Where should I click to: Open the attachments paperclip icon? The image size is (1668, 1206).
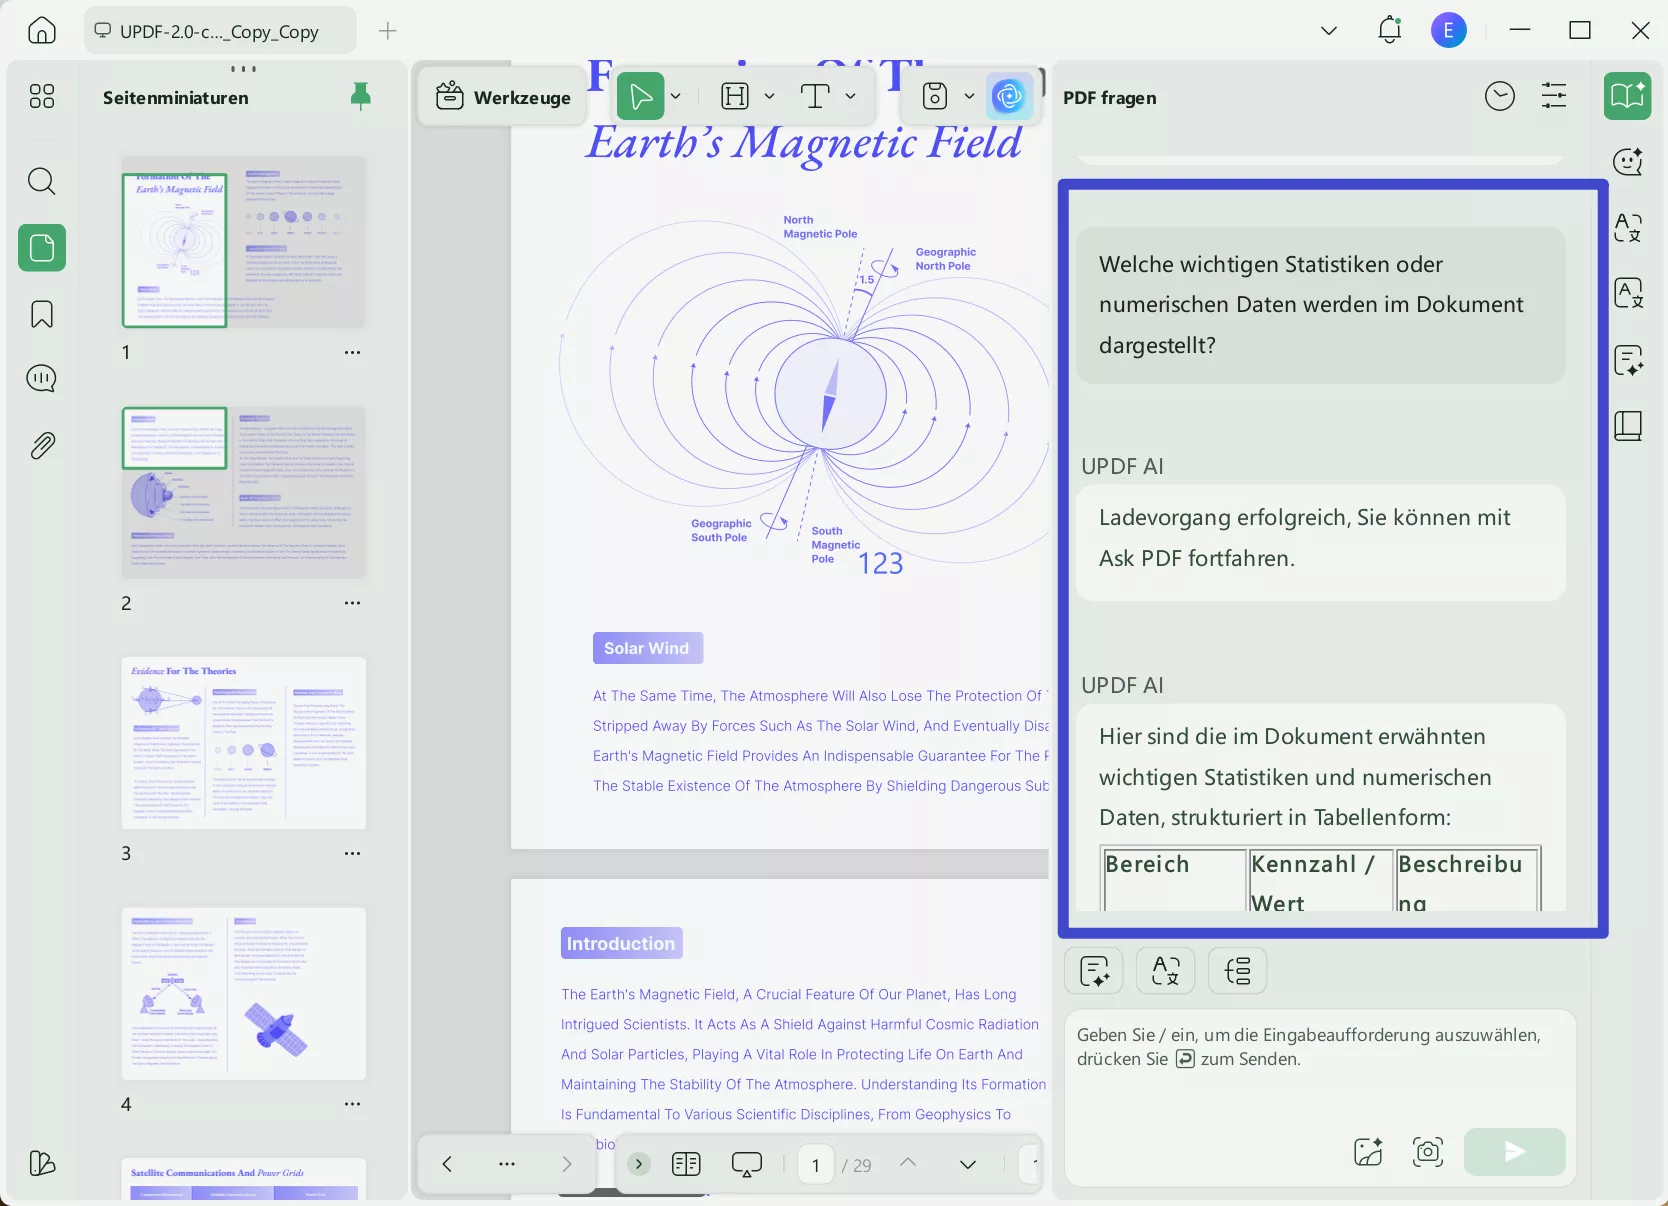pos(42,445)
